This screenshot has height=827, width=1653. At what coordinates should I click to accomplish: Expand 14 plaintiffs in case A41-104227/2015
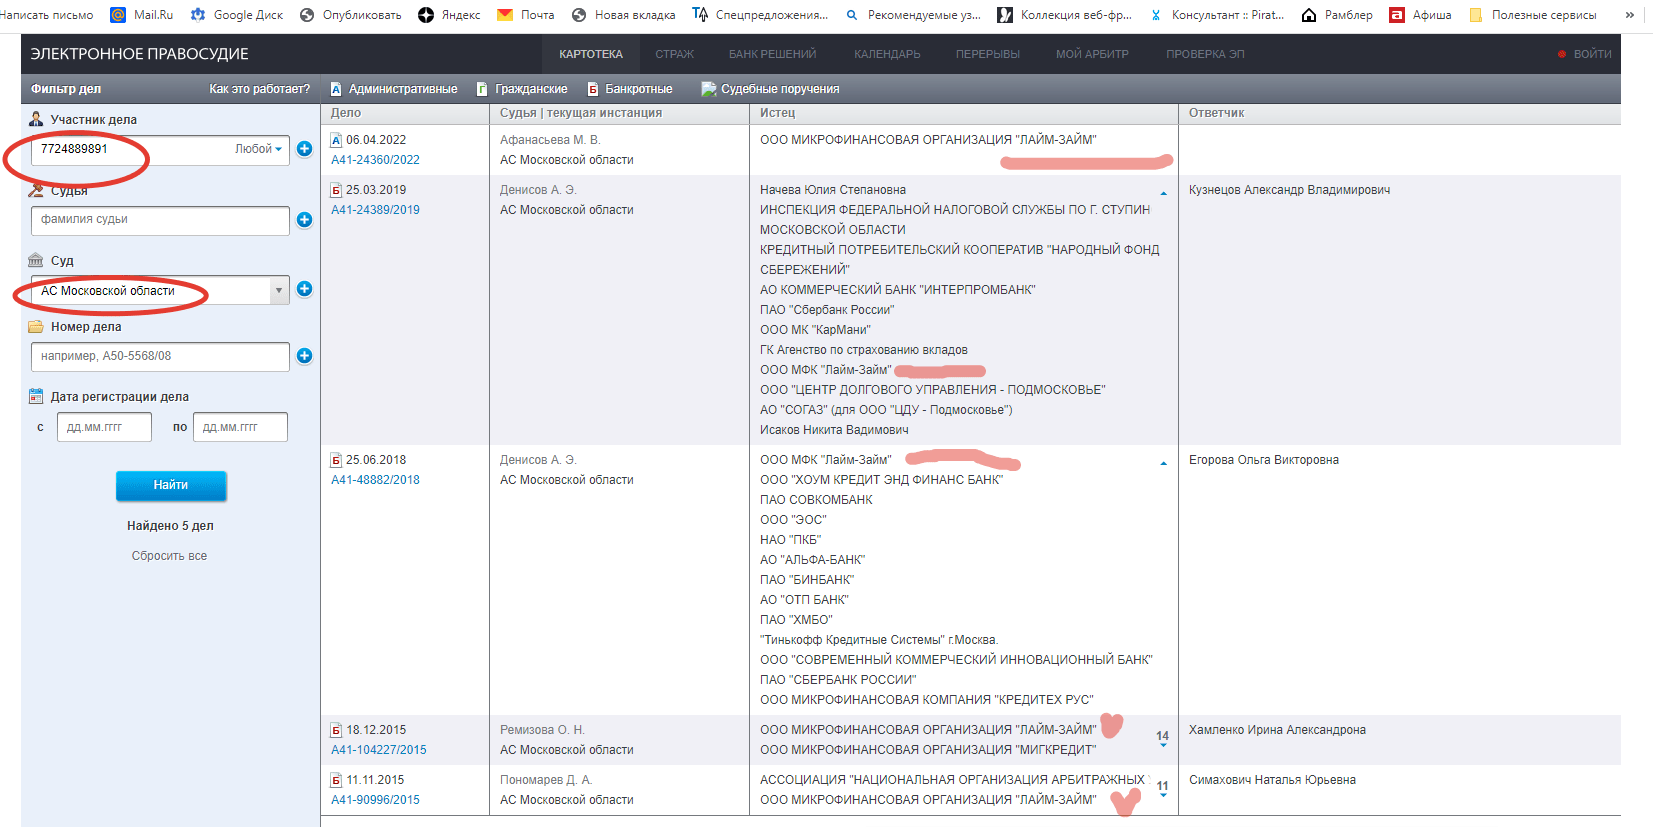pos(1162,739)
